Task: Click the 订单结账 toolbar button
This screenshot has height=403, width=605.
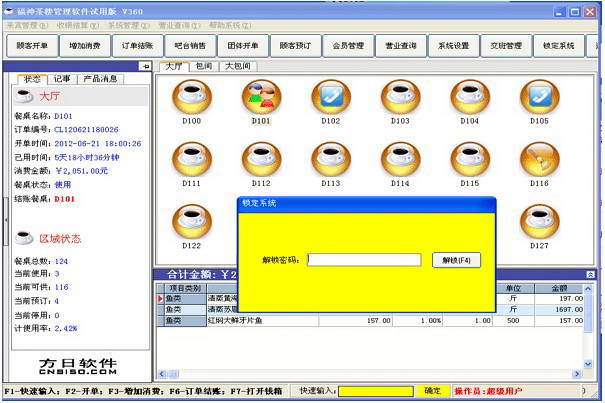Action: click(x=137, y=46)
